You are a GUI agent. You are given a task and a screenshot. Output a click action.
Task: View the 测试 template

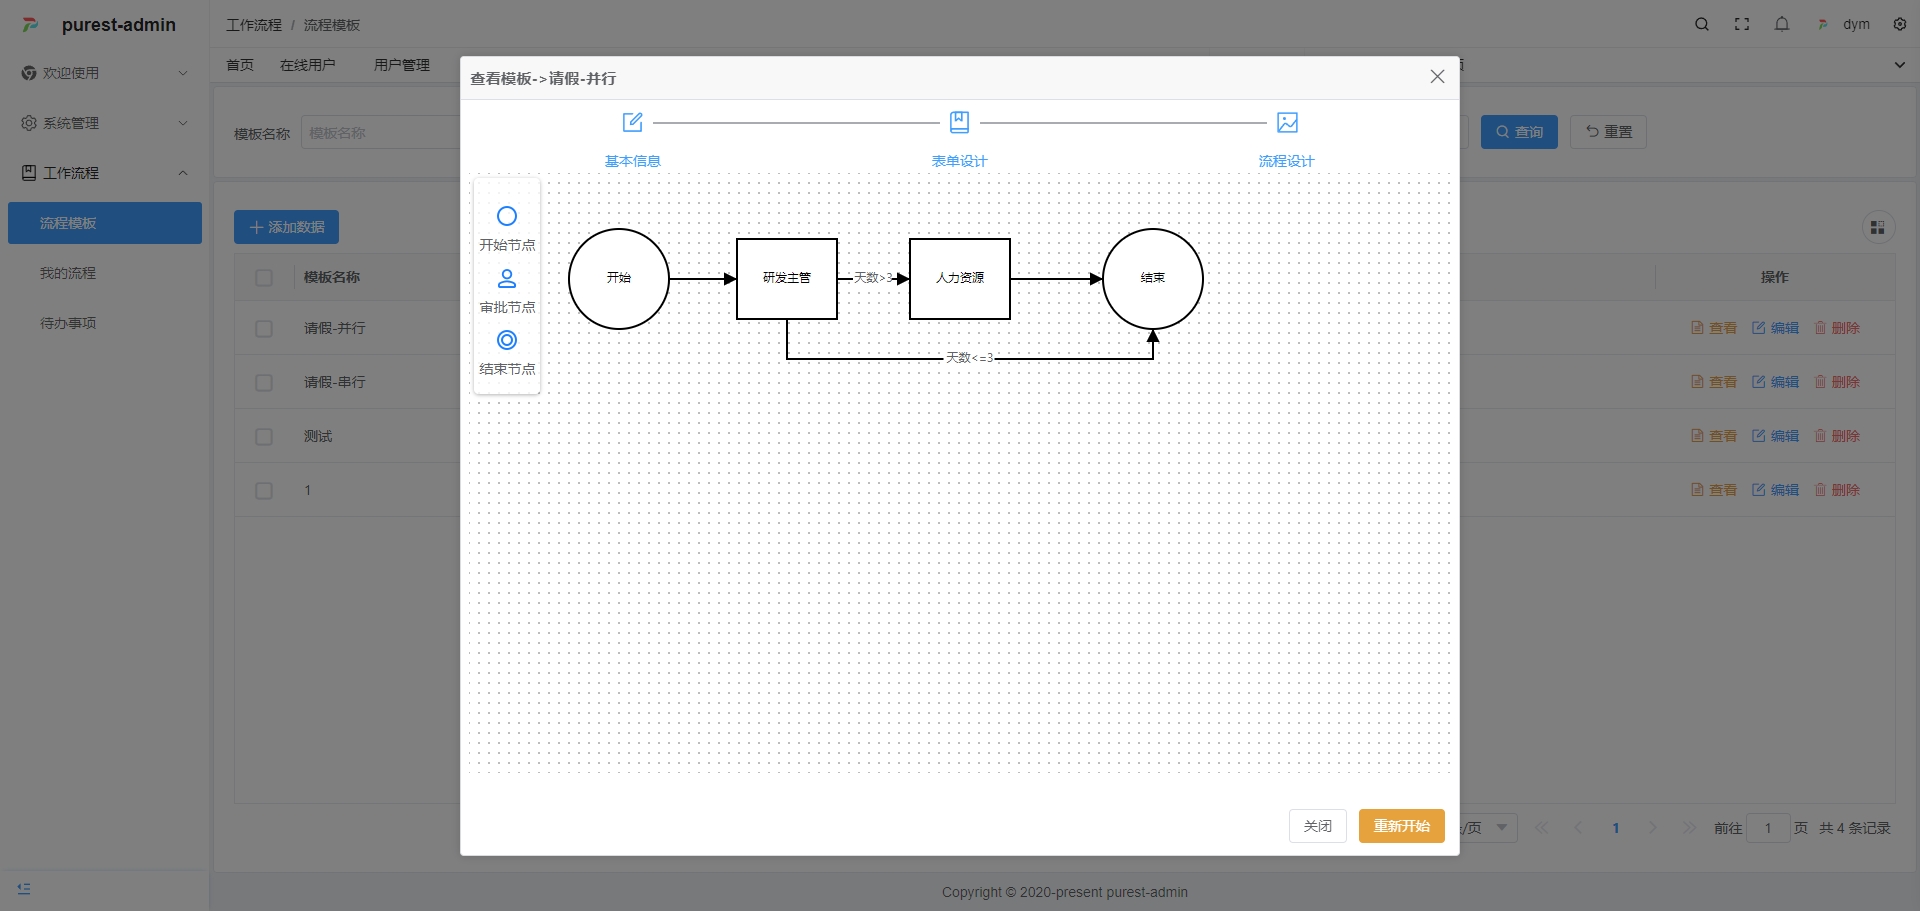(1714, 436)
